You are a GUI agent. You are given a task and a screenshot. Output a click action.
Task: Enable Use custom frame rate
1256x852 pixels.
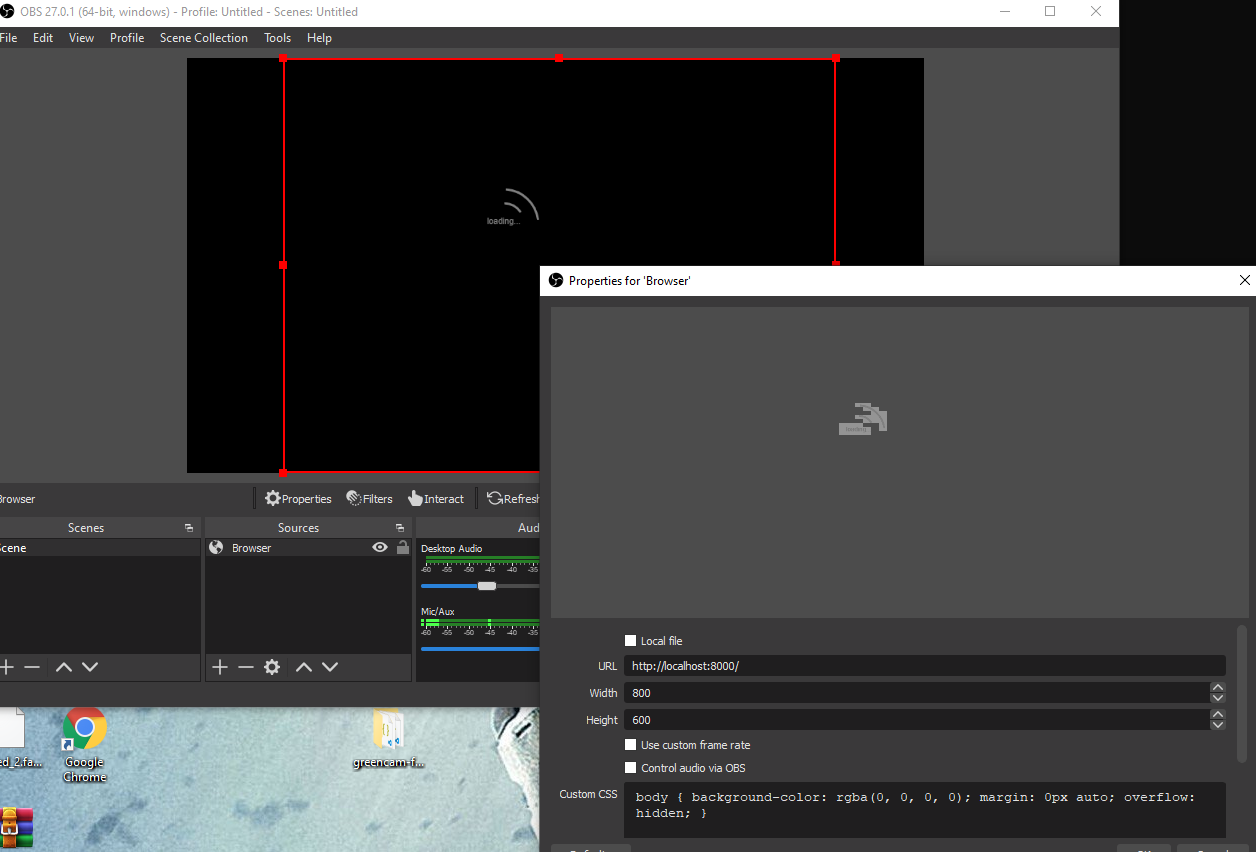pos(631,745)
